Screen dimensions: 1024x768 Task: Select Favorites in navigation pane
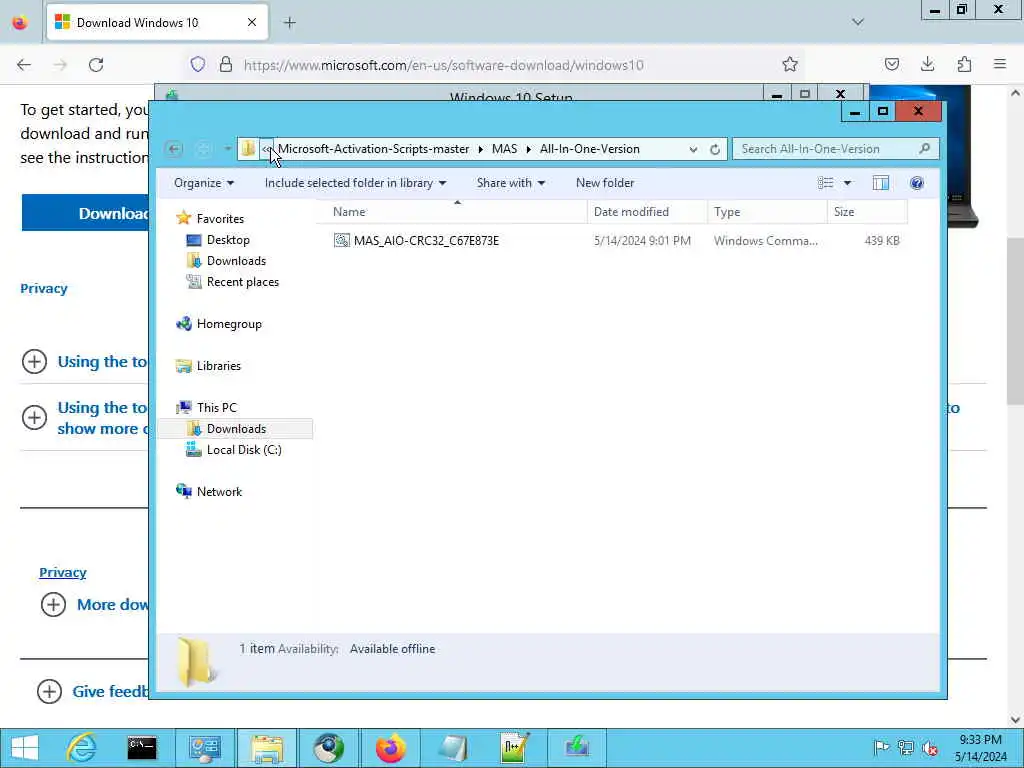click(x=220, y=219)
